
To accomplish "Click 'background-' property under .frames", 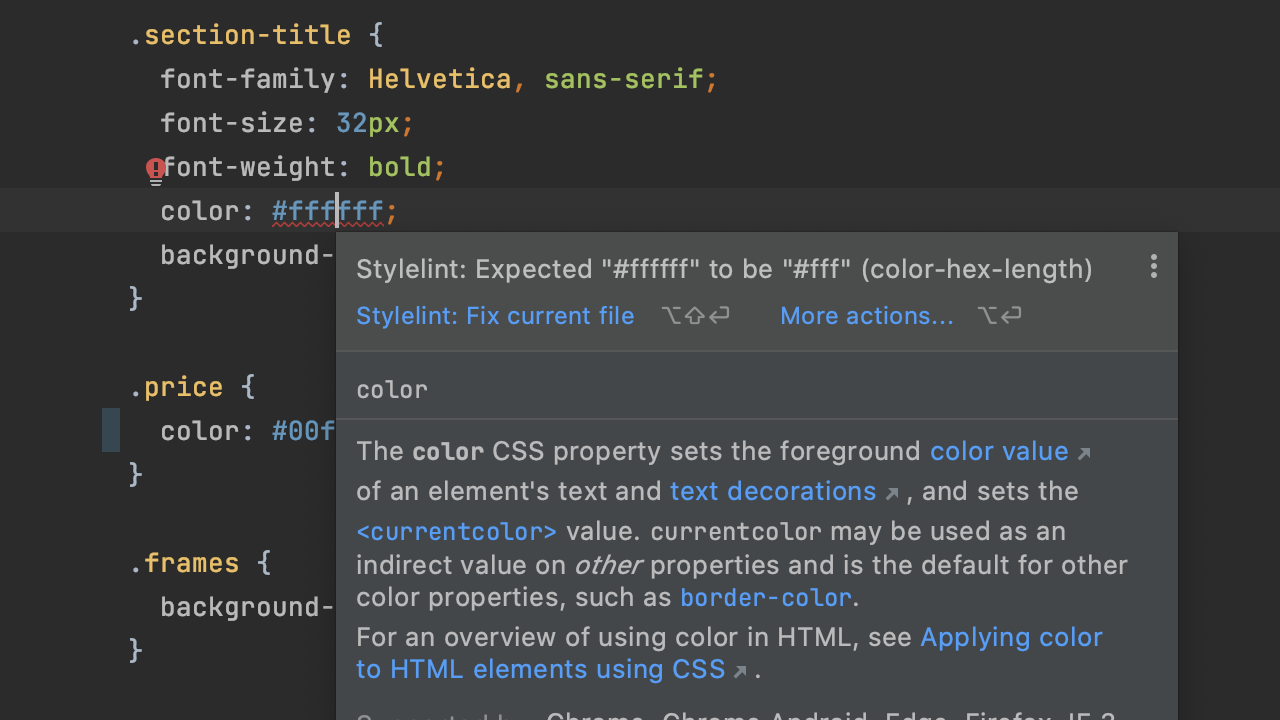I will (248, 607).
